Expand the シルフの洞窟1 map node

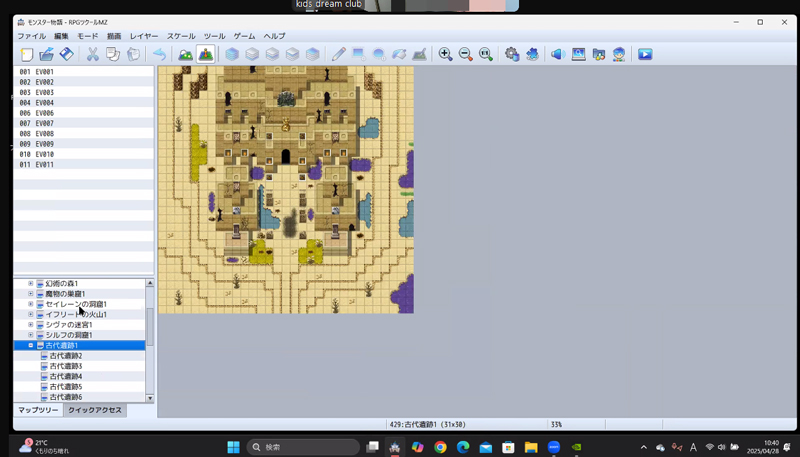point(31,335)
